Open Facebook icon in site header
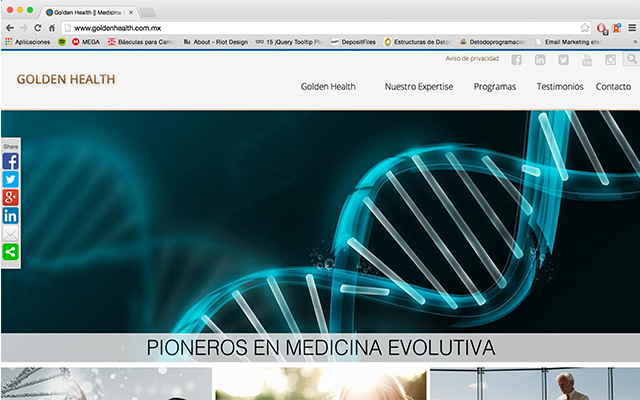Viewport: 640px width, 400px height. (516, 60)
